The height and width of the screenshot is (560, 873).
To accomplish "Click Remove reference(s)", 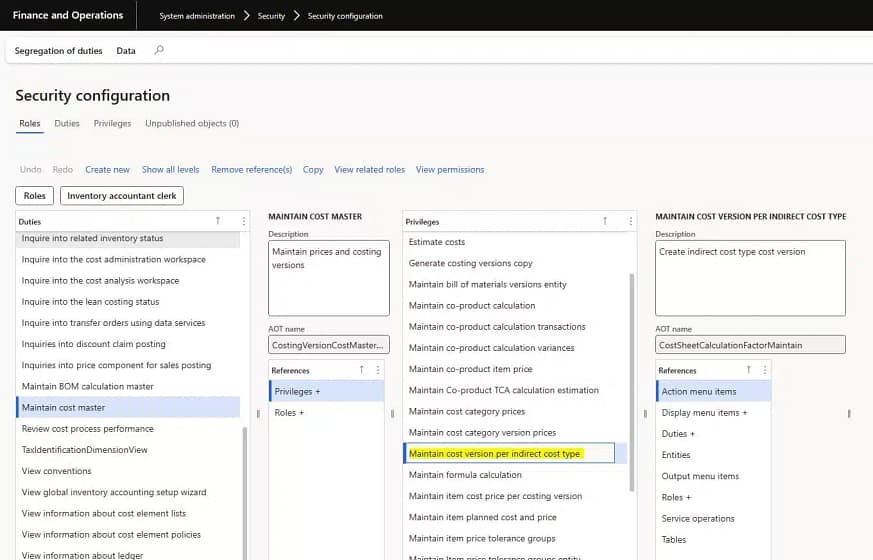I will [x=252, y=170].
